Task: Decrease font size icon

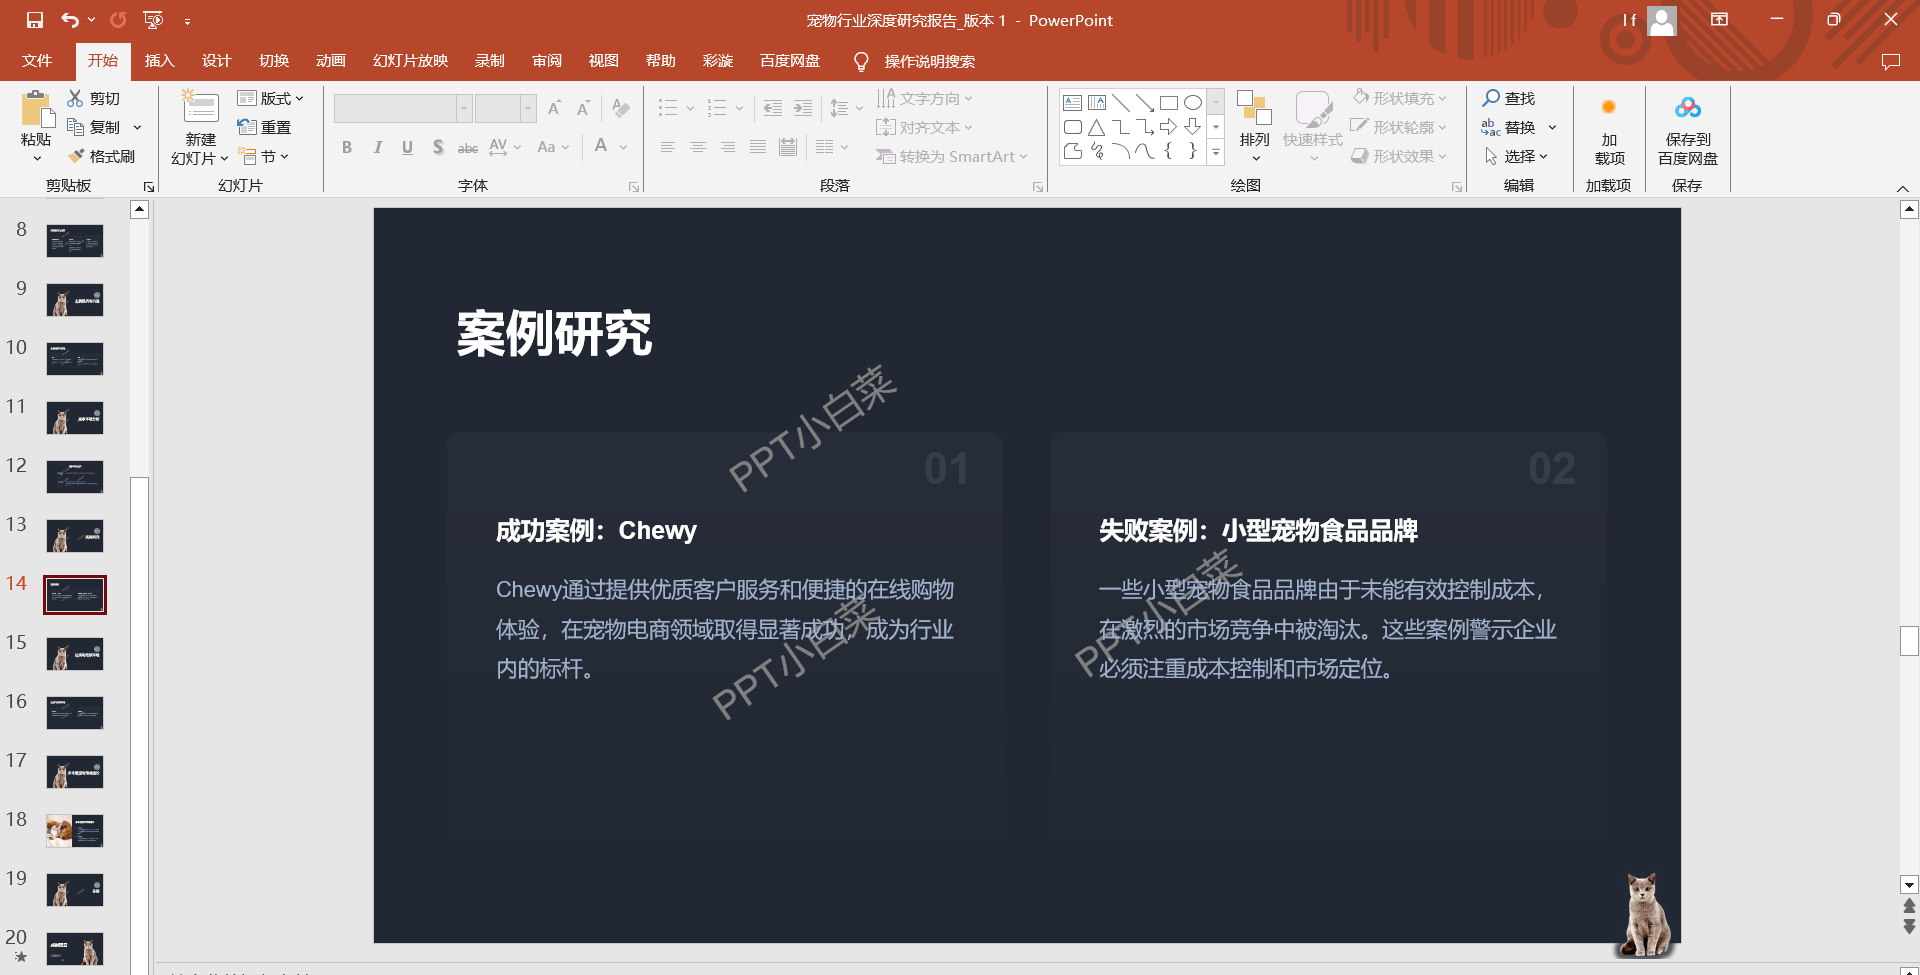Action: click(x=584, y=108)
